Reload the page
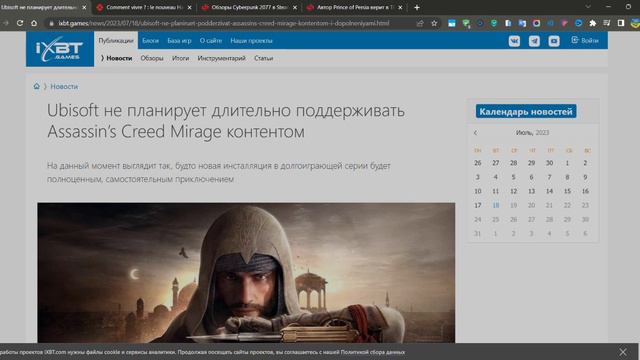The height and width of the screenshot is (360, 640). (20, 23)
